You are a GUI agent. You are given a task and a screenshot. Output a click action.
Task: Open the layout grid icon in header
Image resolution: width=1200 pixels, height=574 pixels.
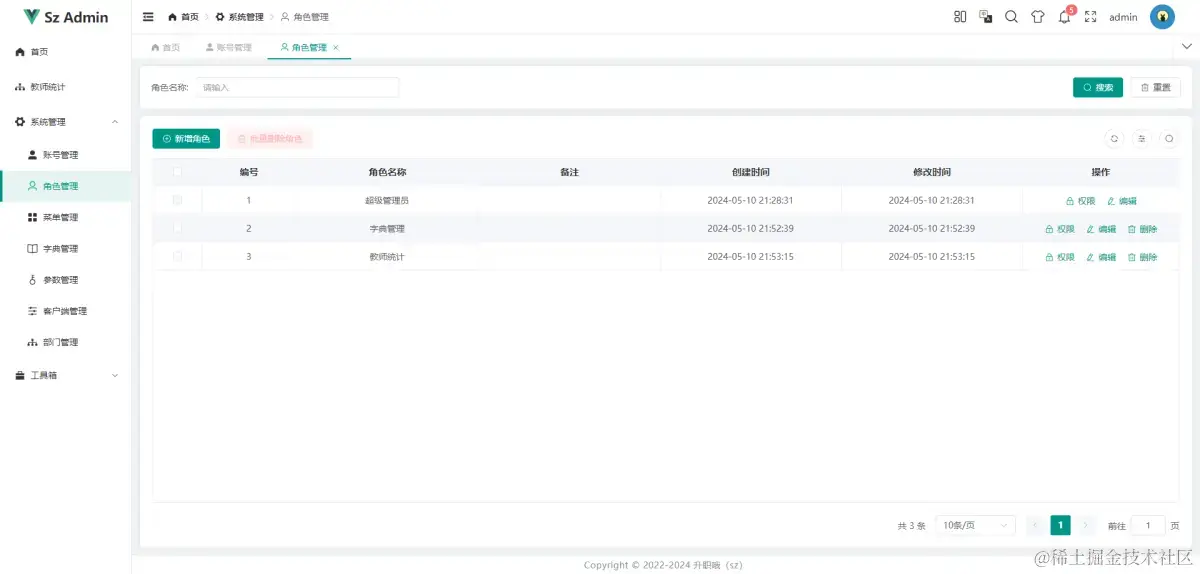(x=960, y=17)
